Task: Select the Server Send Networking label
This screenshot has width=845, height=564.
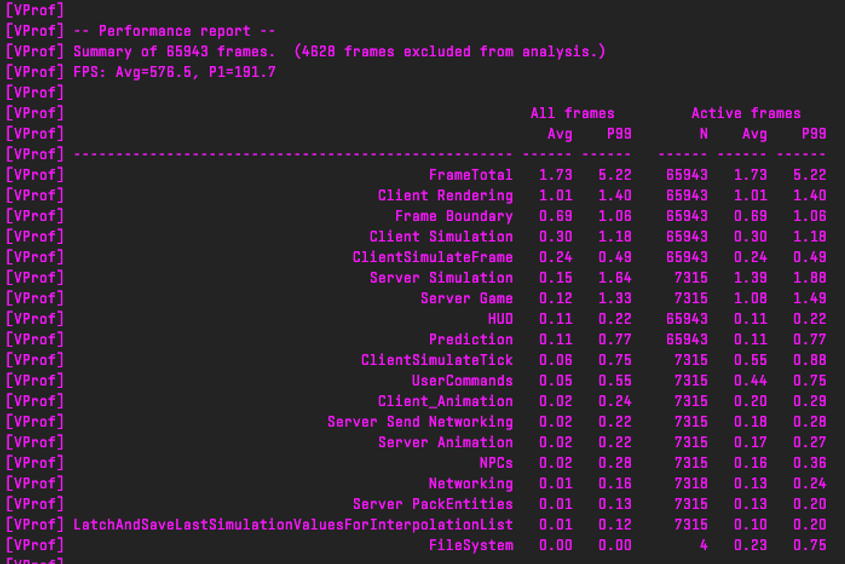Action: pos(420,422)
